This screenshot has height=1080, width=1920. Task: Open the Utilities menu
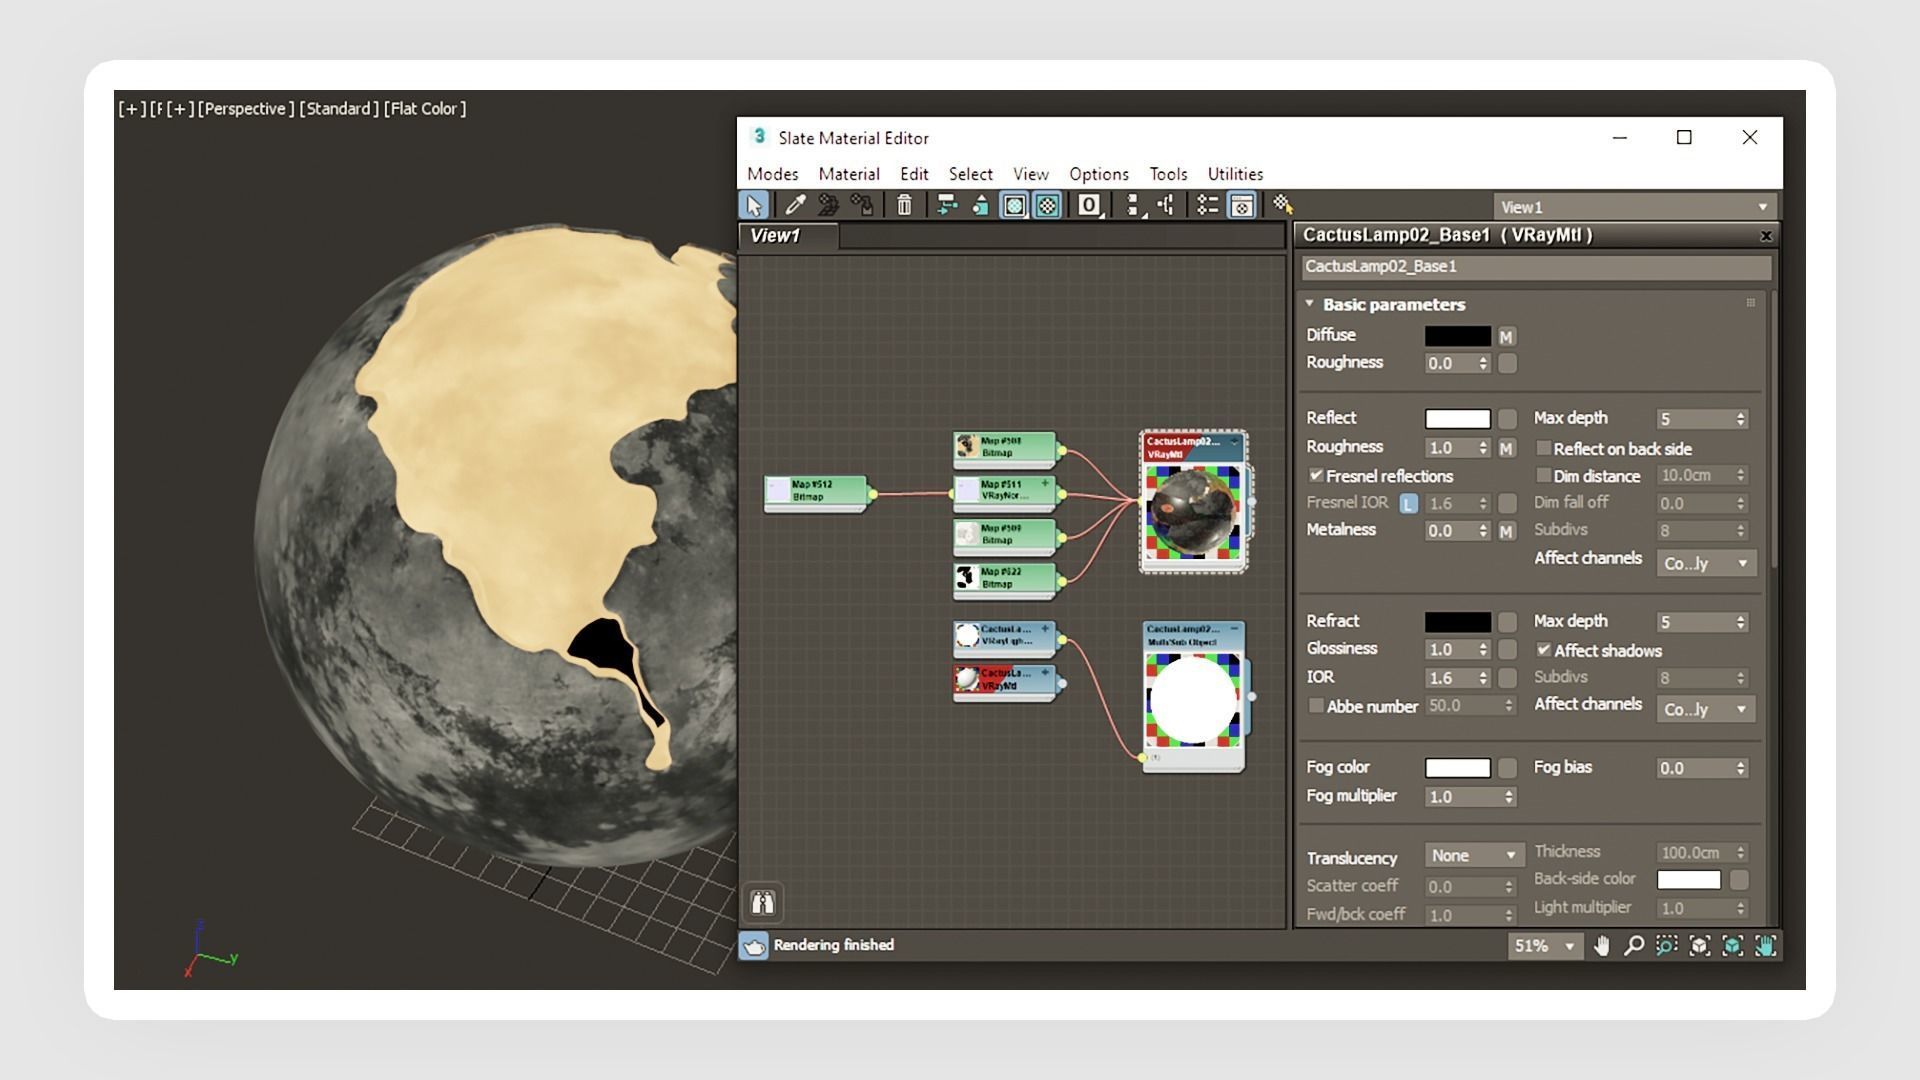1235,174
